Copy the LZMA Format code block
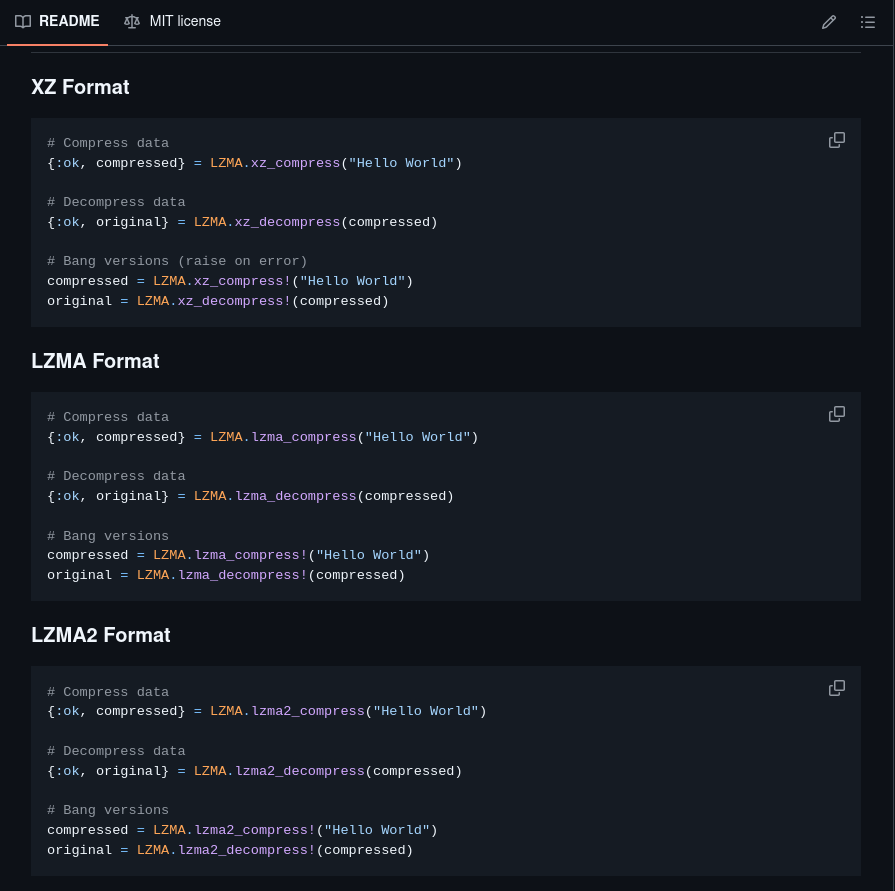Viewport: 895px width, 891px height. pos(836,414)
